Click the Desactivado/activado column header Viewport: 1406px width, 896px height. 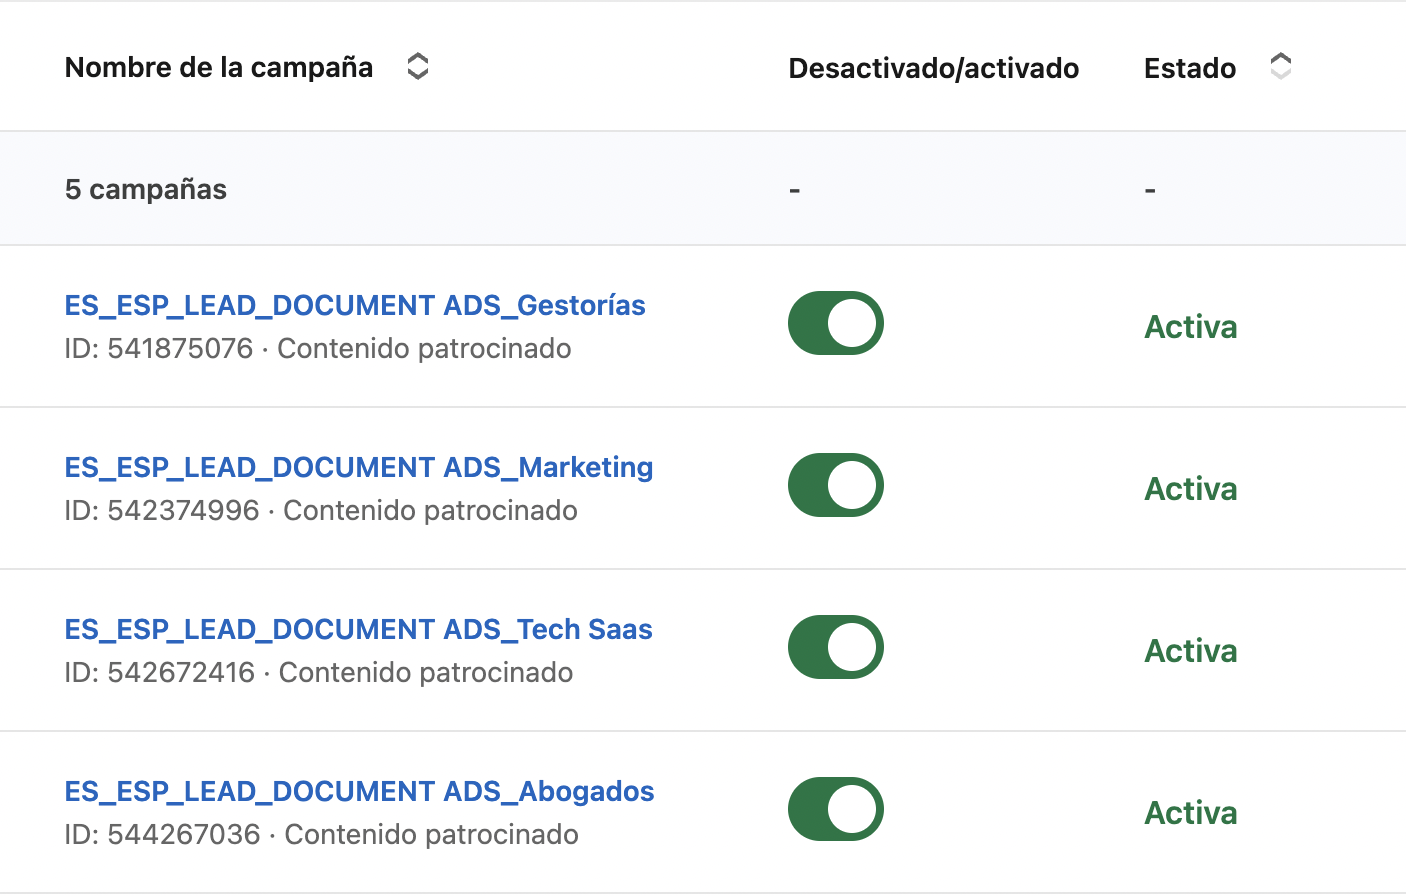coord(933,68)
